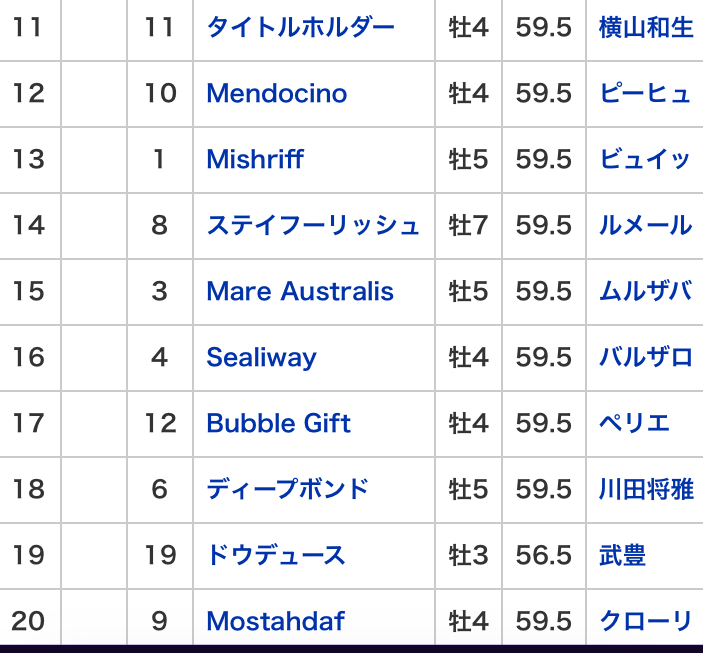Click jockey 川田将雅 link

(646, 489)
